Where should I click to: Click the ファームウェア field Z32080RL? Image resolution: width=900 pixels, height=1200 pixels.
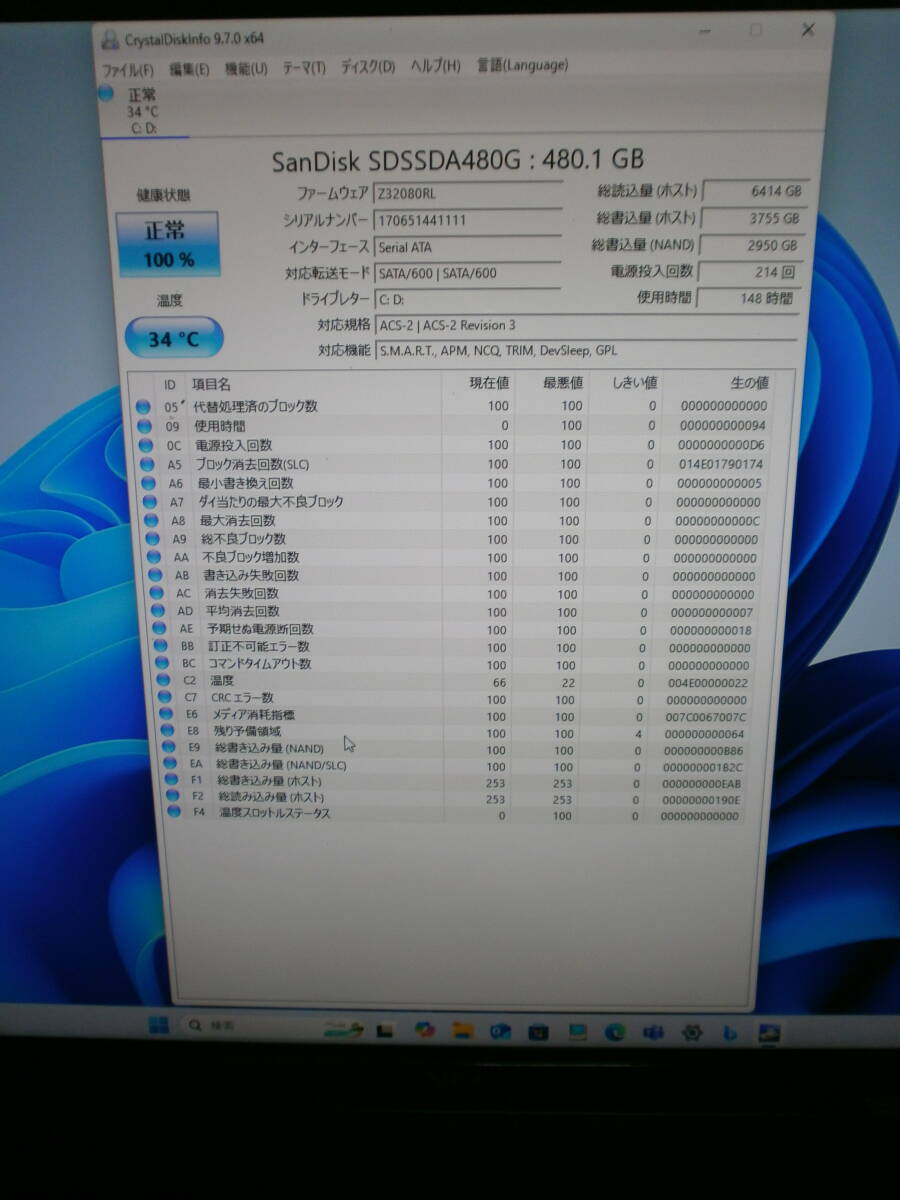tap(466, 192)
